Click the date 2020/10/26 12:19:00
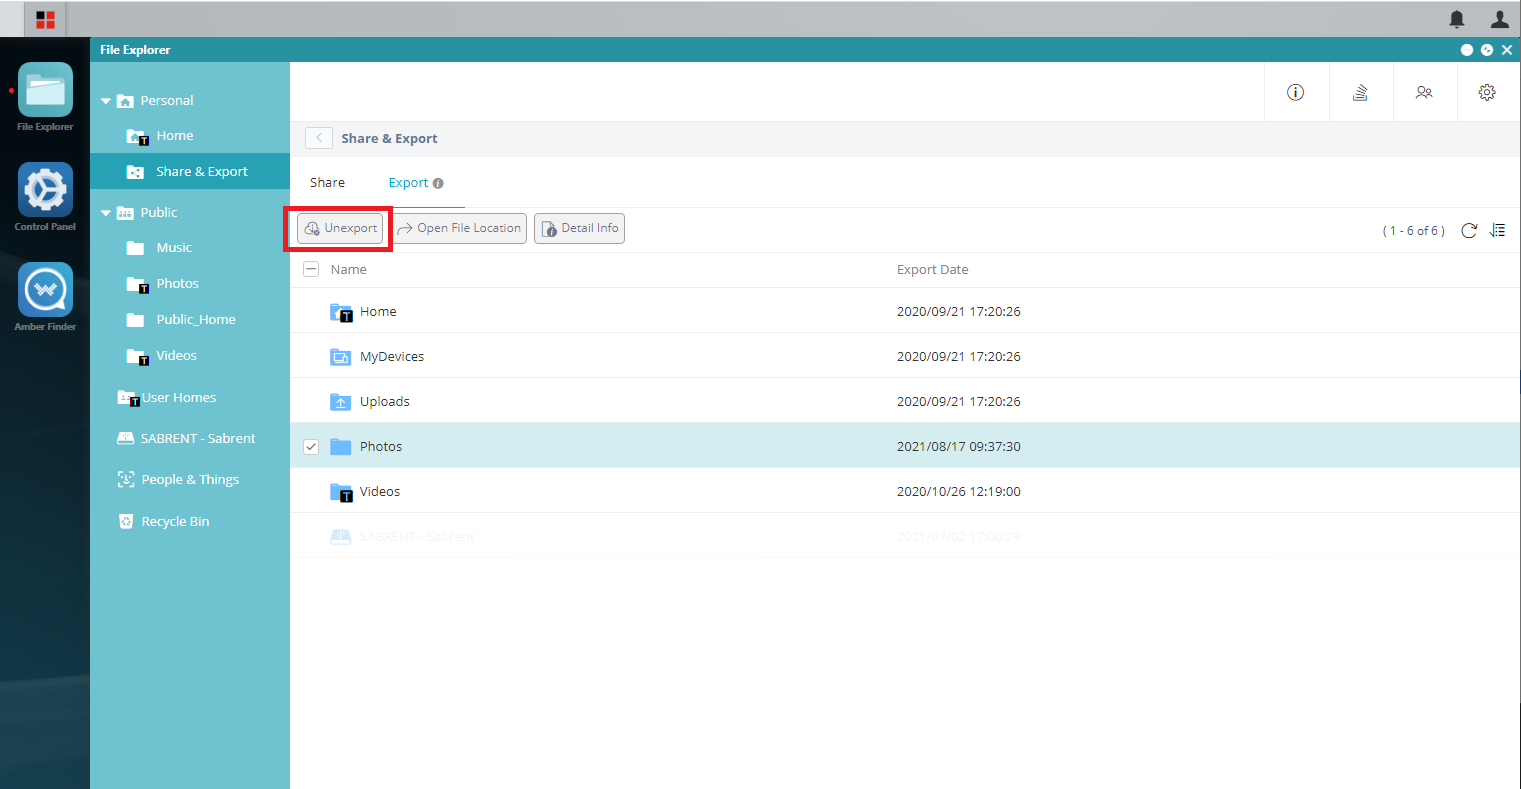 pos(959,492)
